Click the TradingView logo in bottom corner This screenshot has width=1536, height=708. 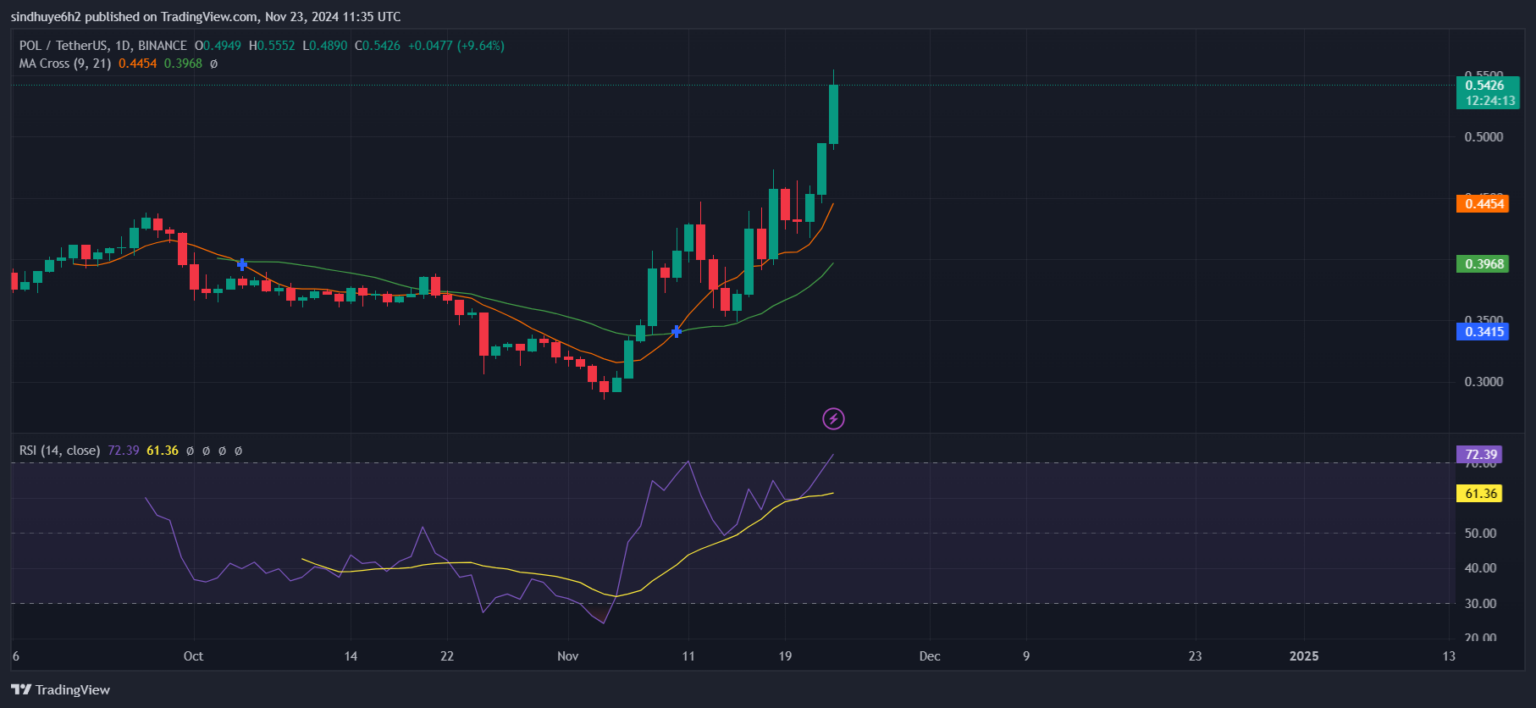click(x=60, y=690)
